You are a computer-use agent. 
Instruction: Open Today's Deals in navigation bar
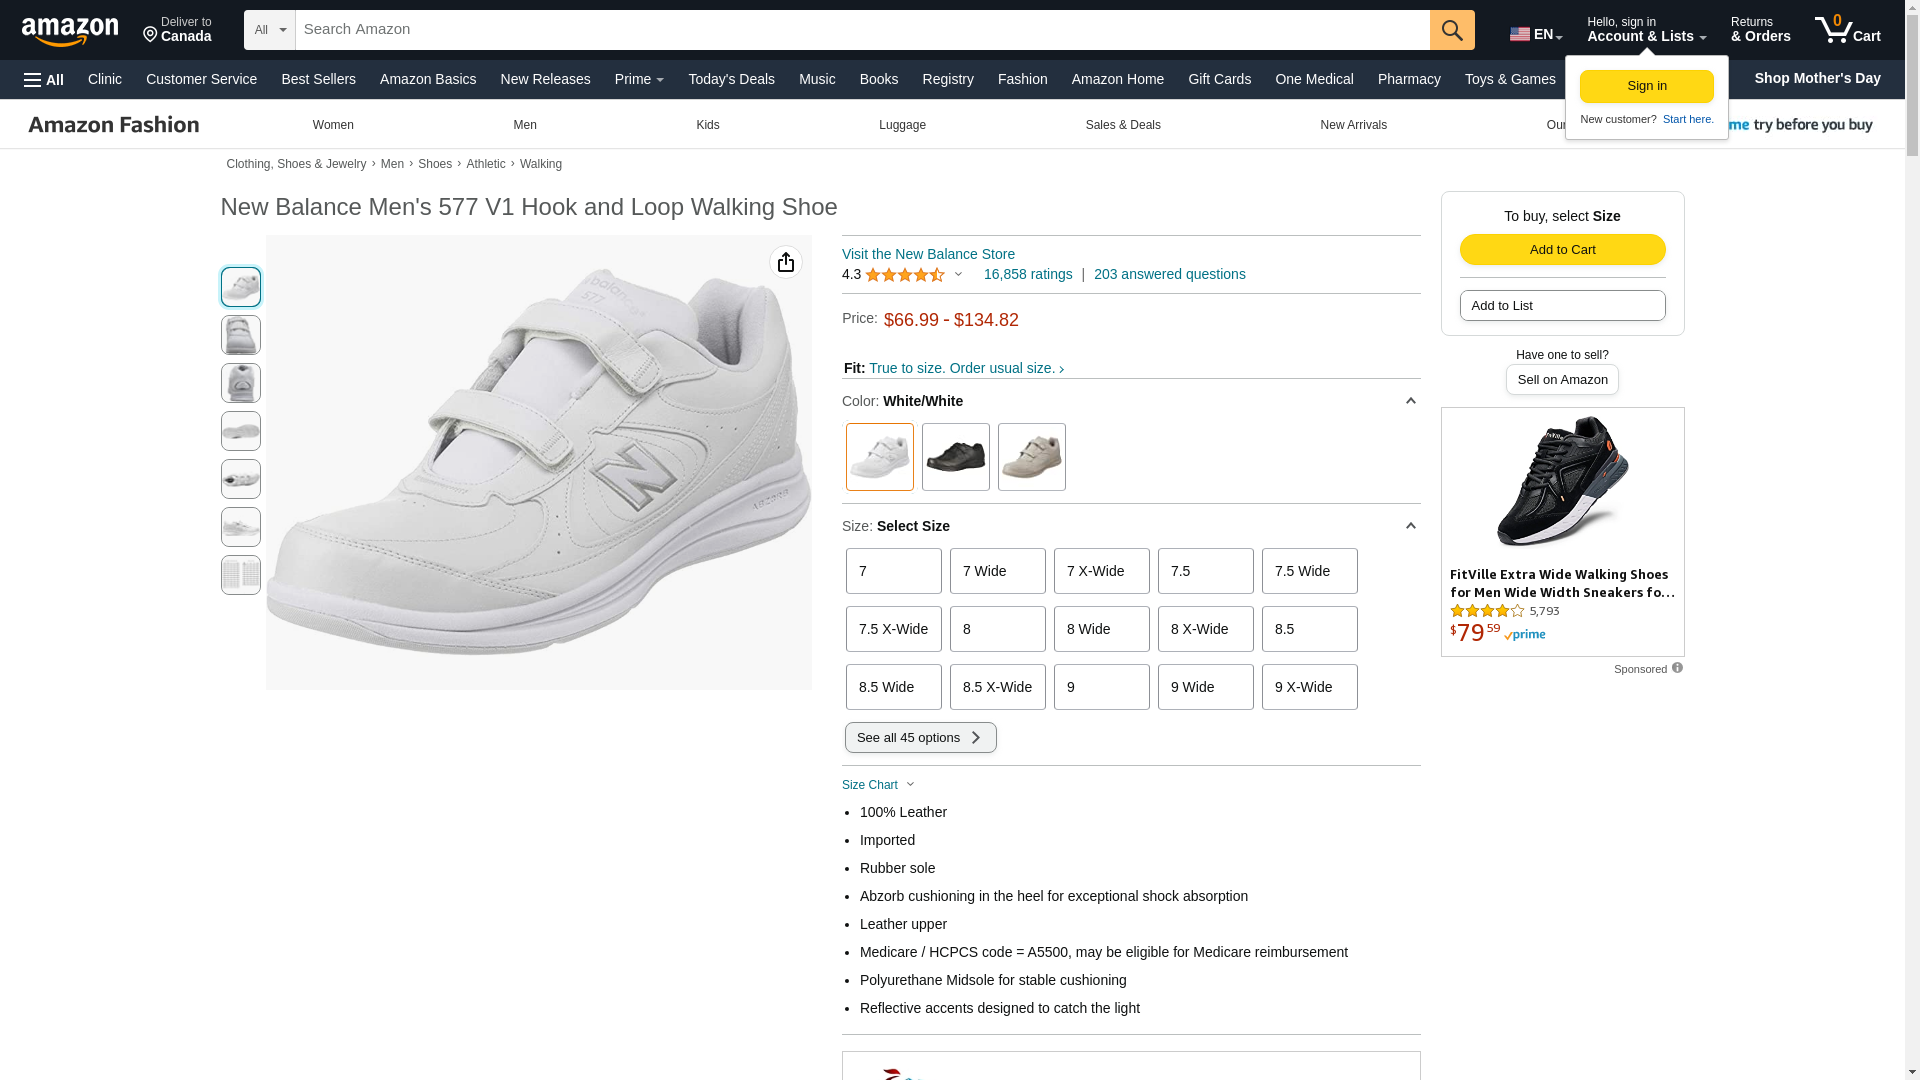[731, 79]
